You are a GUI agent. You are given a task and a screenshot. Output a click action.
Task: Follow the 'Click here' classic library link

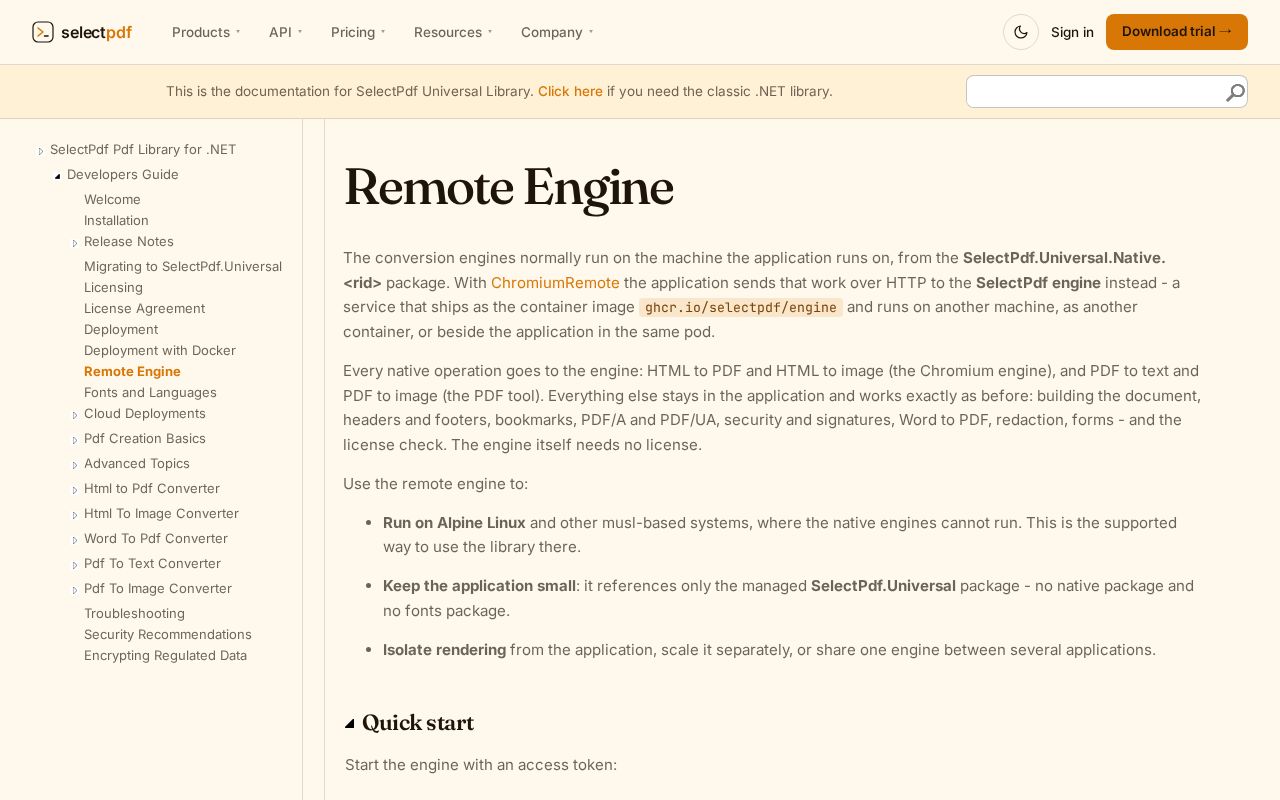point(570,91)
